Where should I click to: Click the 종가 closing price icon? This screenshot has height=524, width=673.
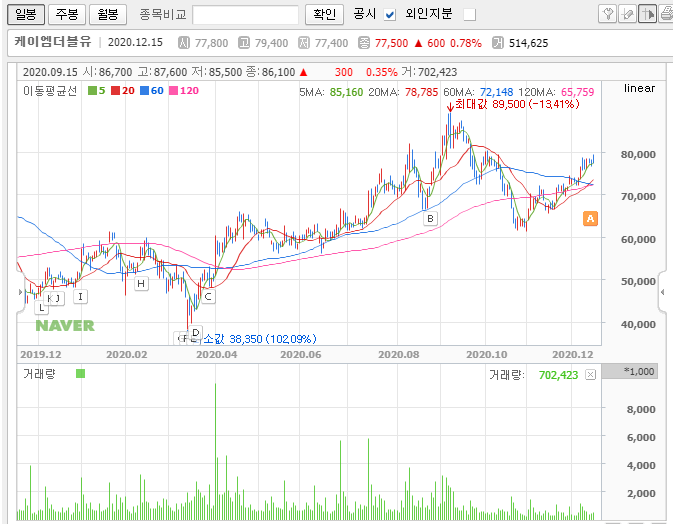[364, 42]
